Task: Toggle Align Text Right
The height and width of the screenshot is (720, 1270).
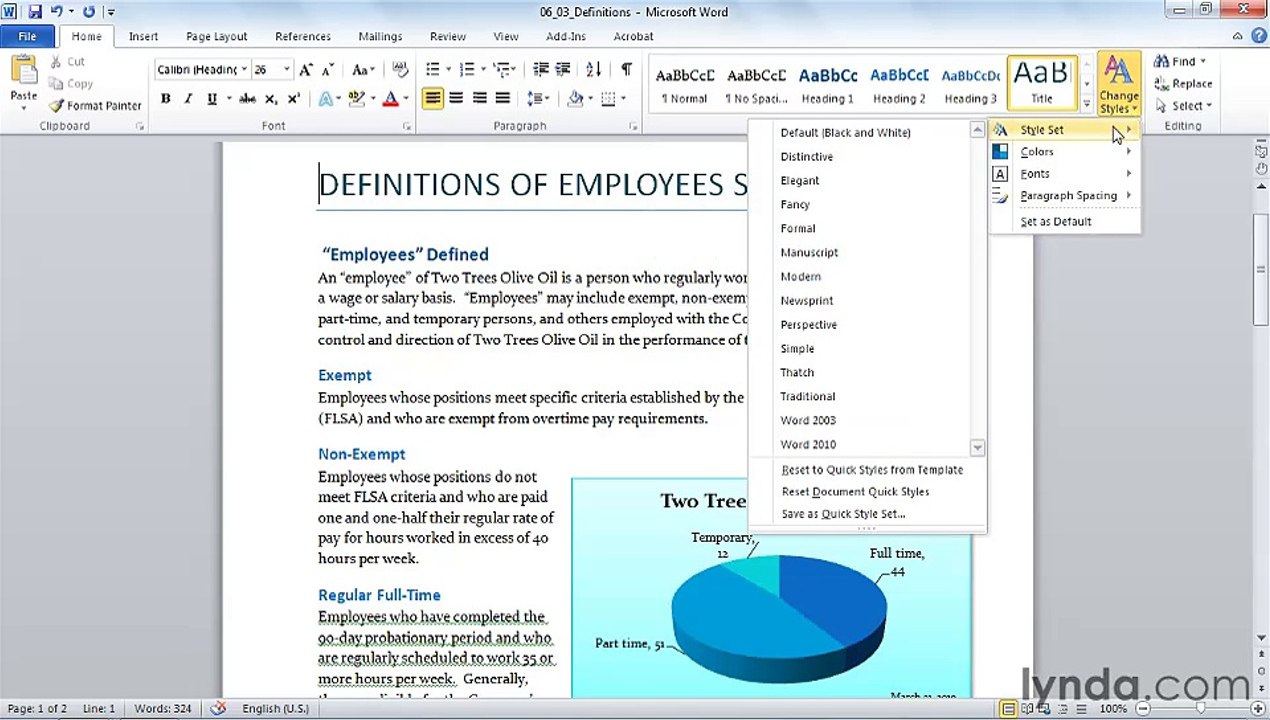Action: pyautogui.click(x=479, y=99)
